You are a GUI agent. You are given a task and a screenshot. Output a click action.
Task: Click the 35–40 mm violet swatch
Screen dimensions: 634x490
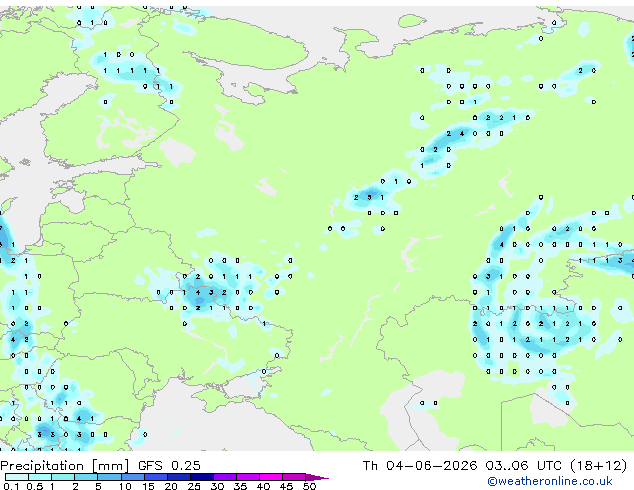click(x=247, y=477)
